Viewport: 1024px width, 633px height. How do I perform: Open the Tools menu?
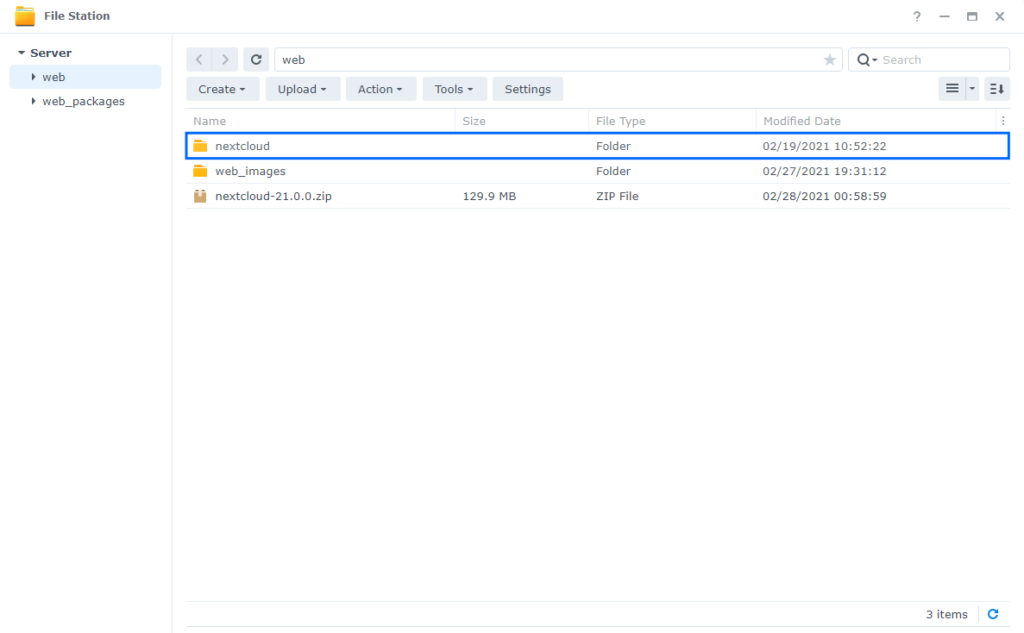click(454, 88)
